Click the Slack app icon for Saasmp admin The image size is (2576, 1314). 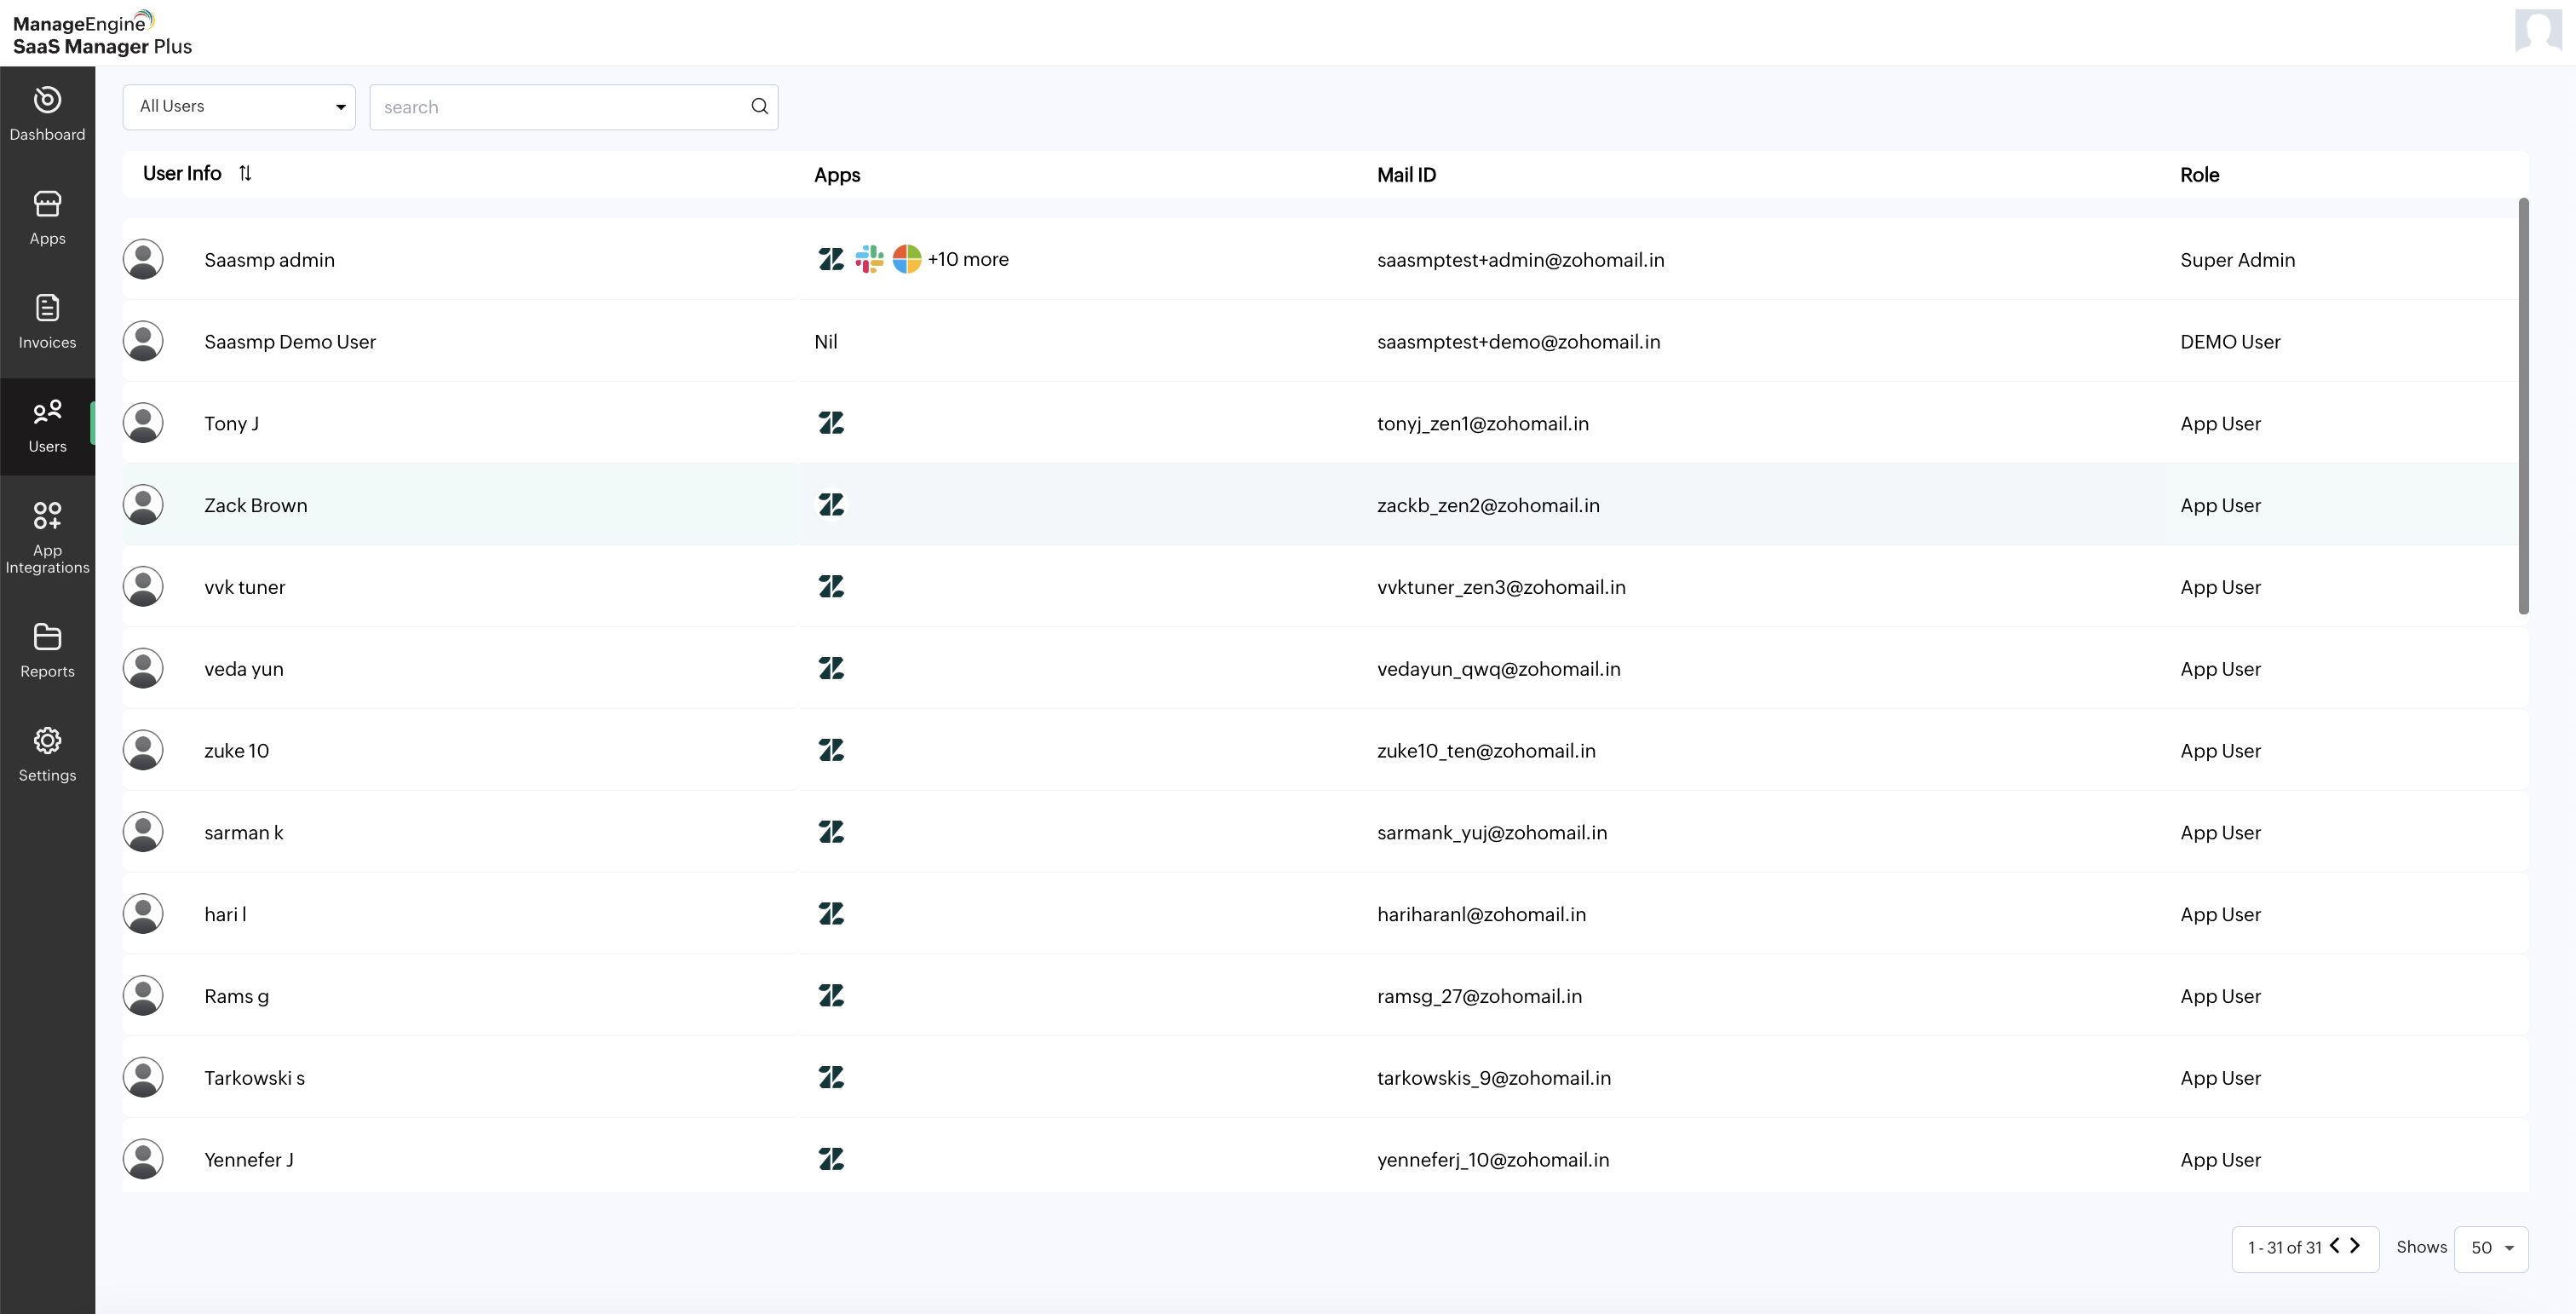(868, 259)
